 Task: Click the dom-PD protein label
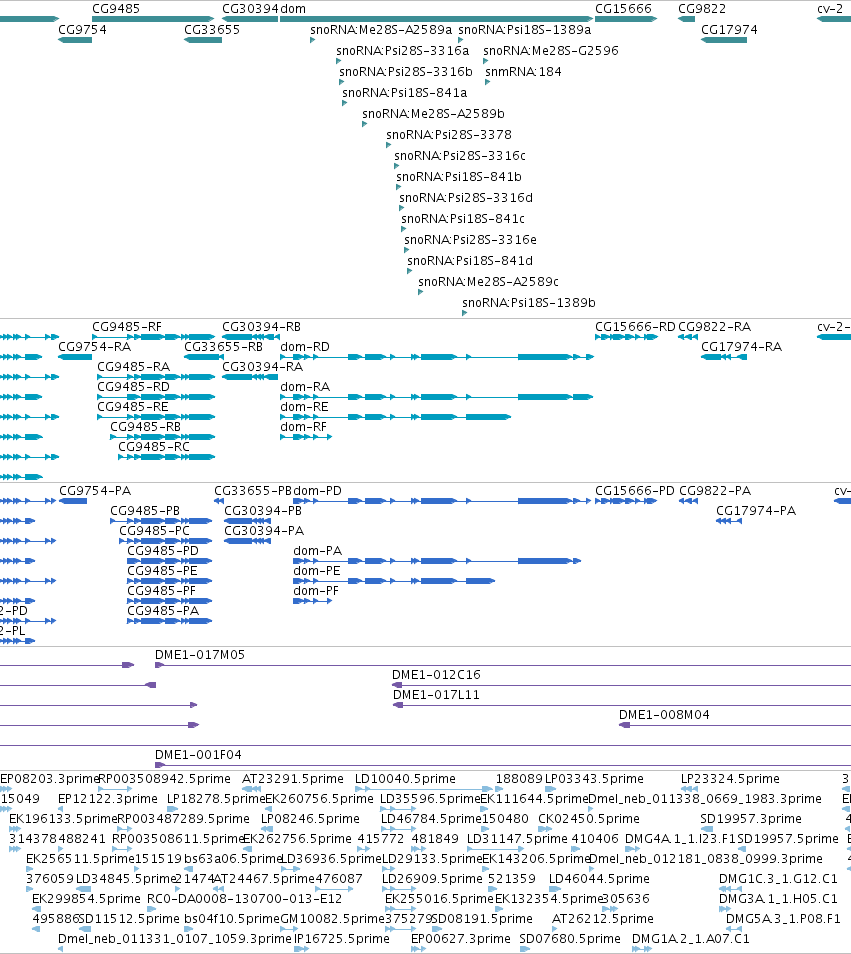click(318, 490)
